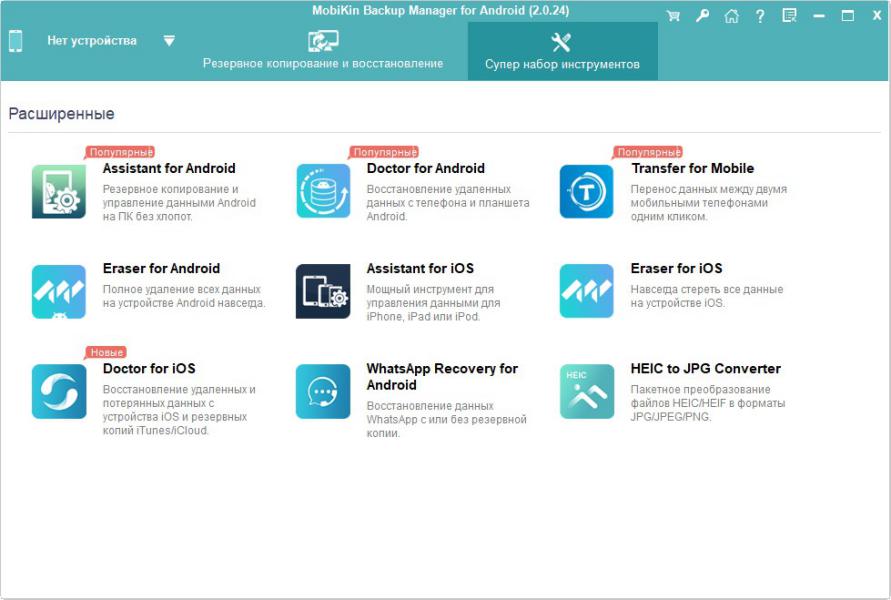
Task: Open the Eraser for Android title link
Action: pyautogui.click(x=161, y=268)
